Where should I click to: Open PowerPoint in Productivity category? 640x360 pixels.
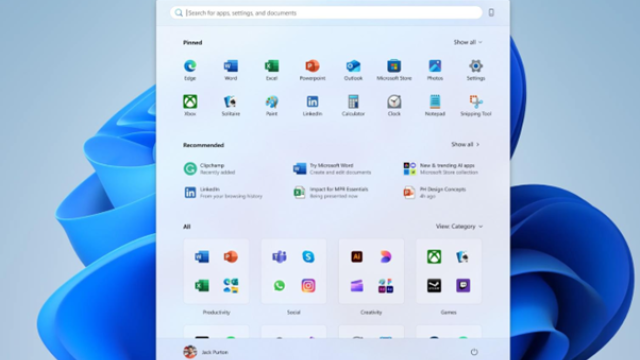pos(231,257)
